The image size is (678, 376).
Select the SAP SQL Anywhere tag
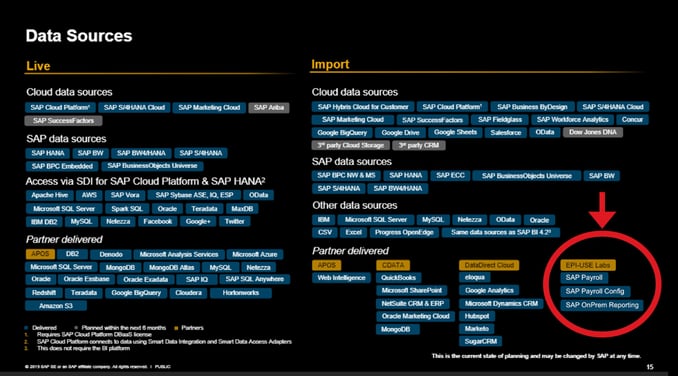point(254,279)
